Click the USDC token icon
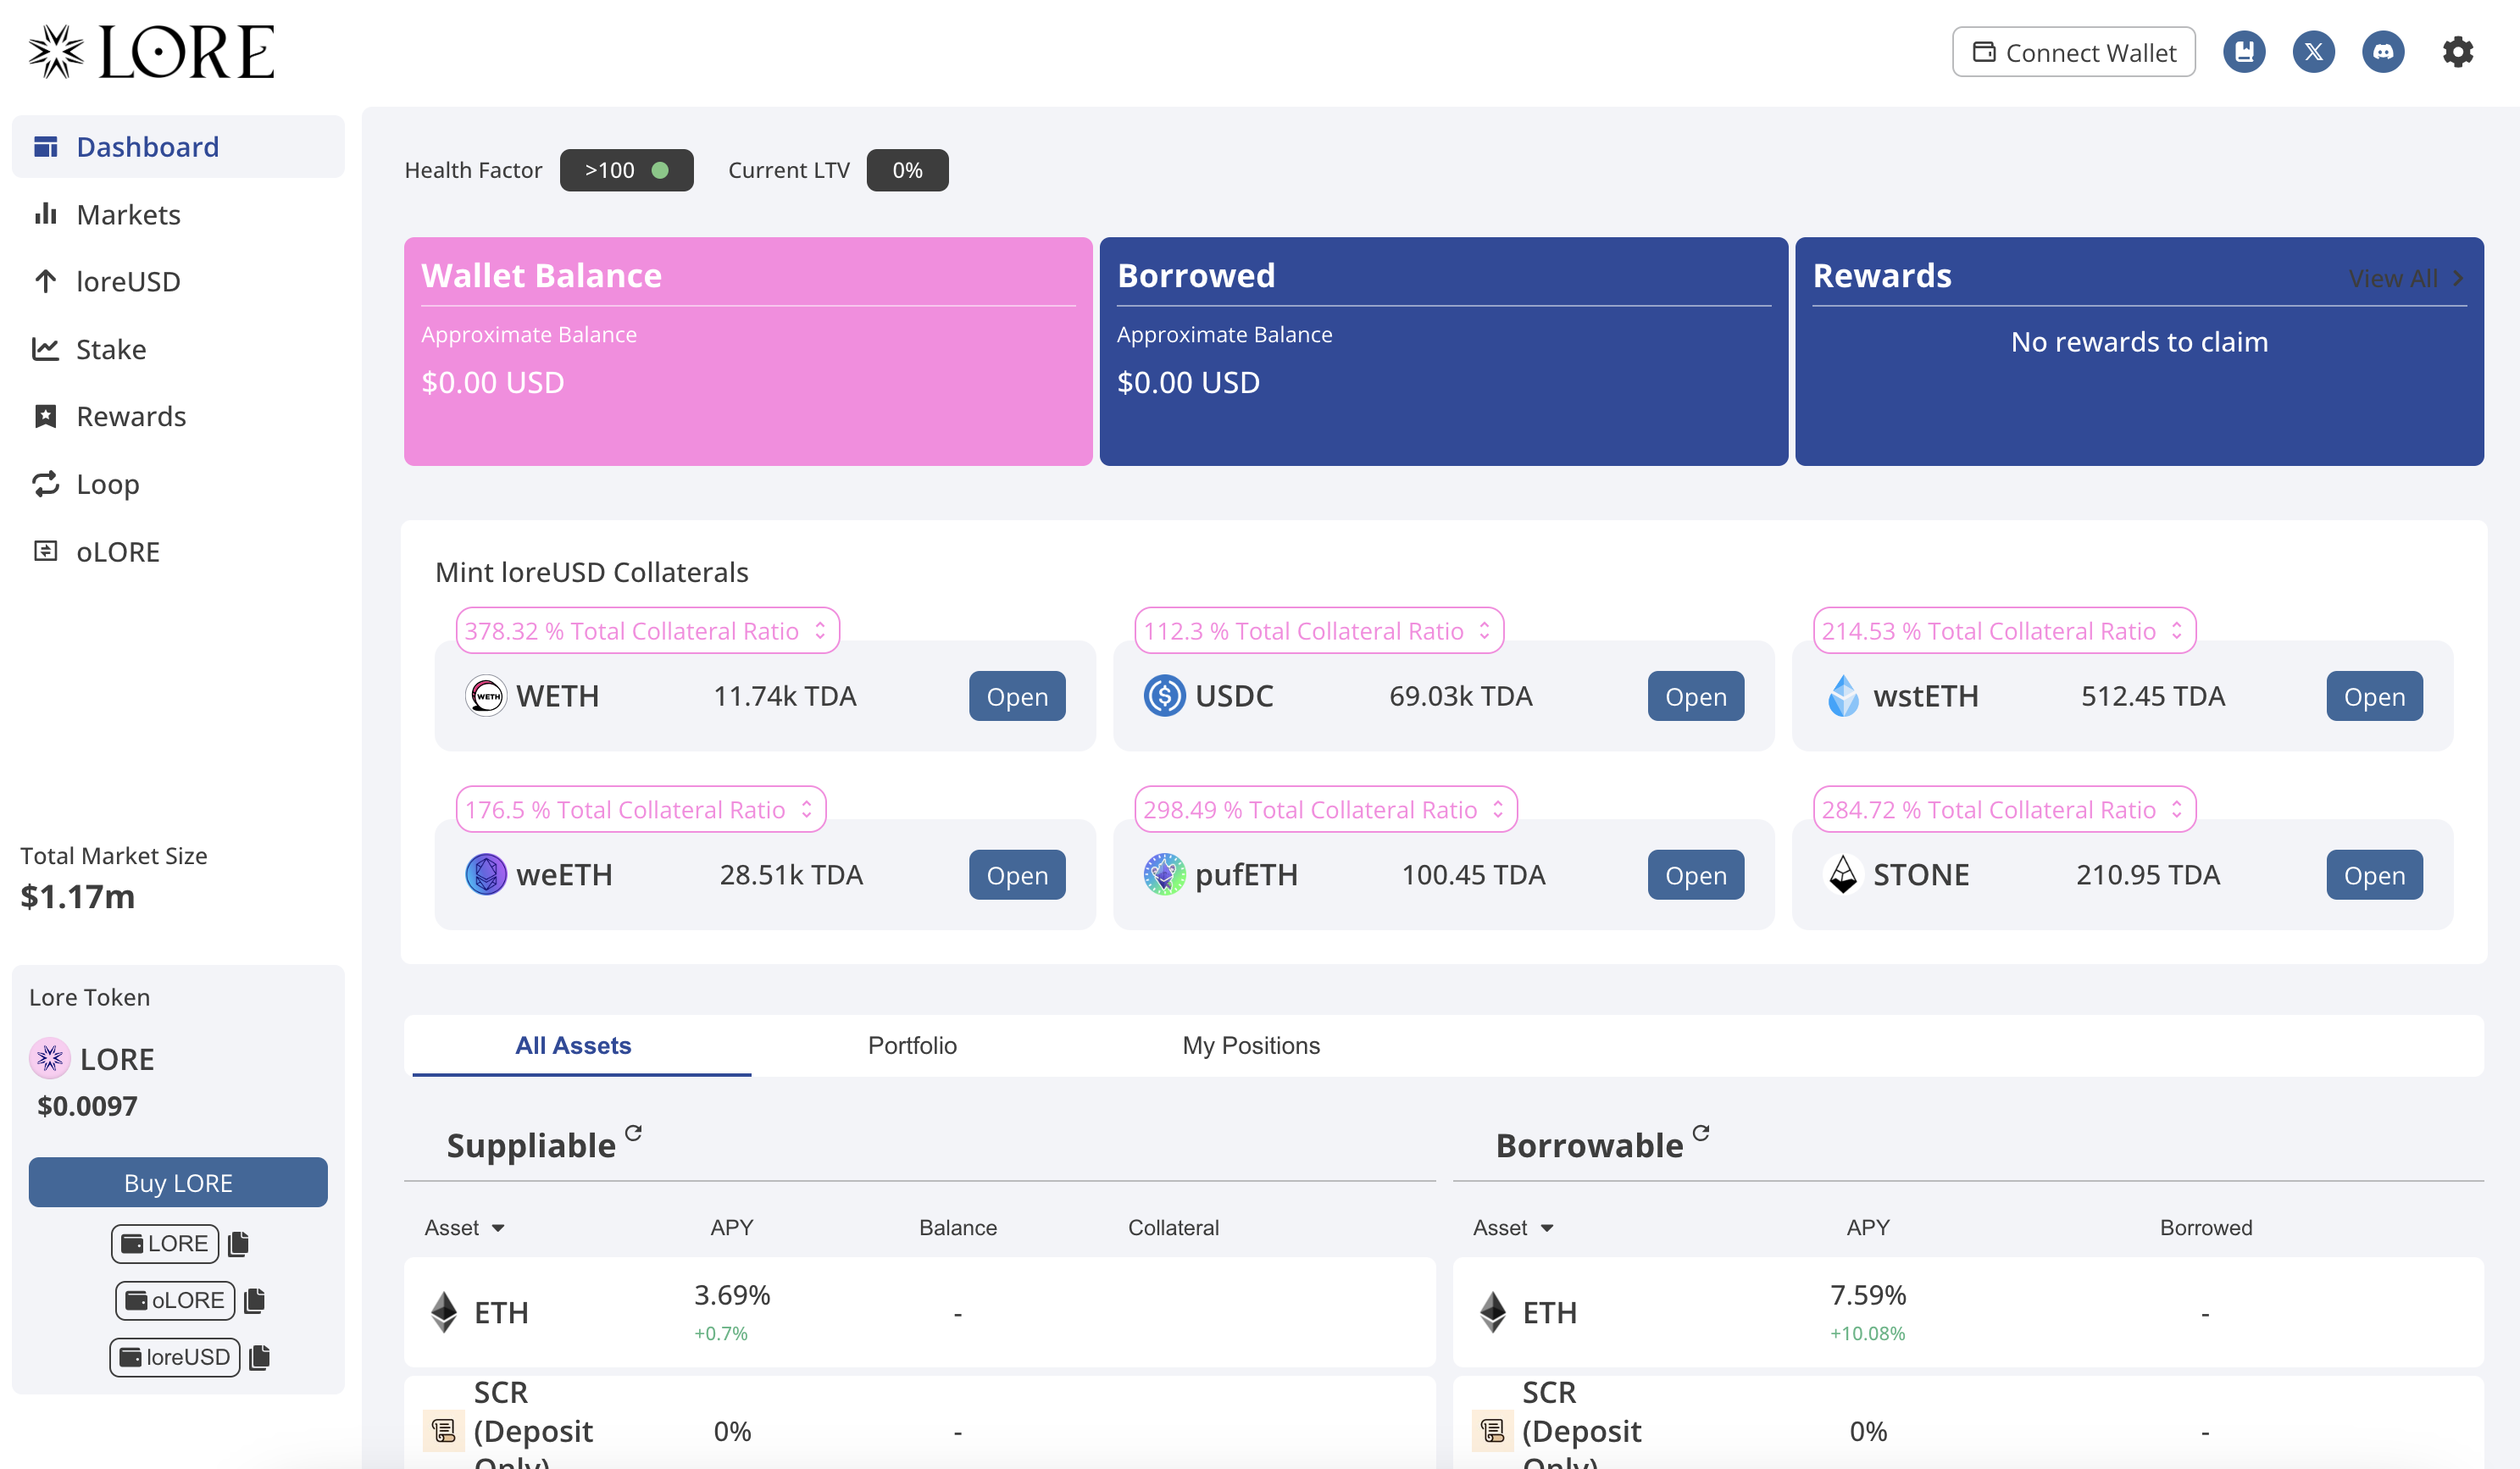The height and width of the screenshot is (1469, 2520). pos(1164,696)
